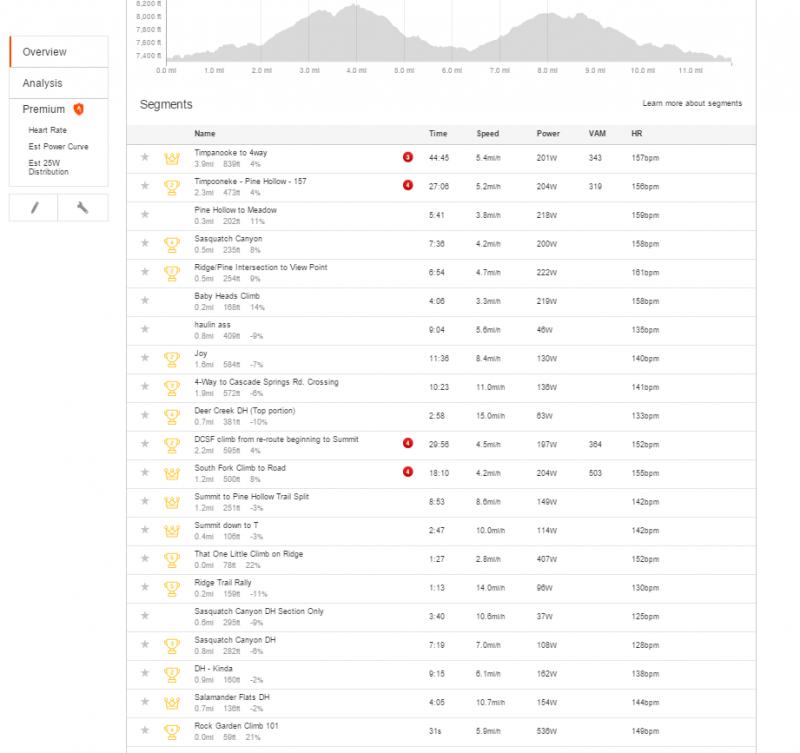This screenshot has height=753, width=800.
Task: Open Est Power Curve view
Action: point(58,146)
